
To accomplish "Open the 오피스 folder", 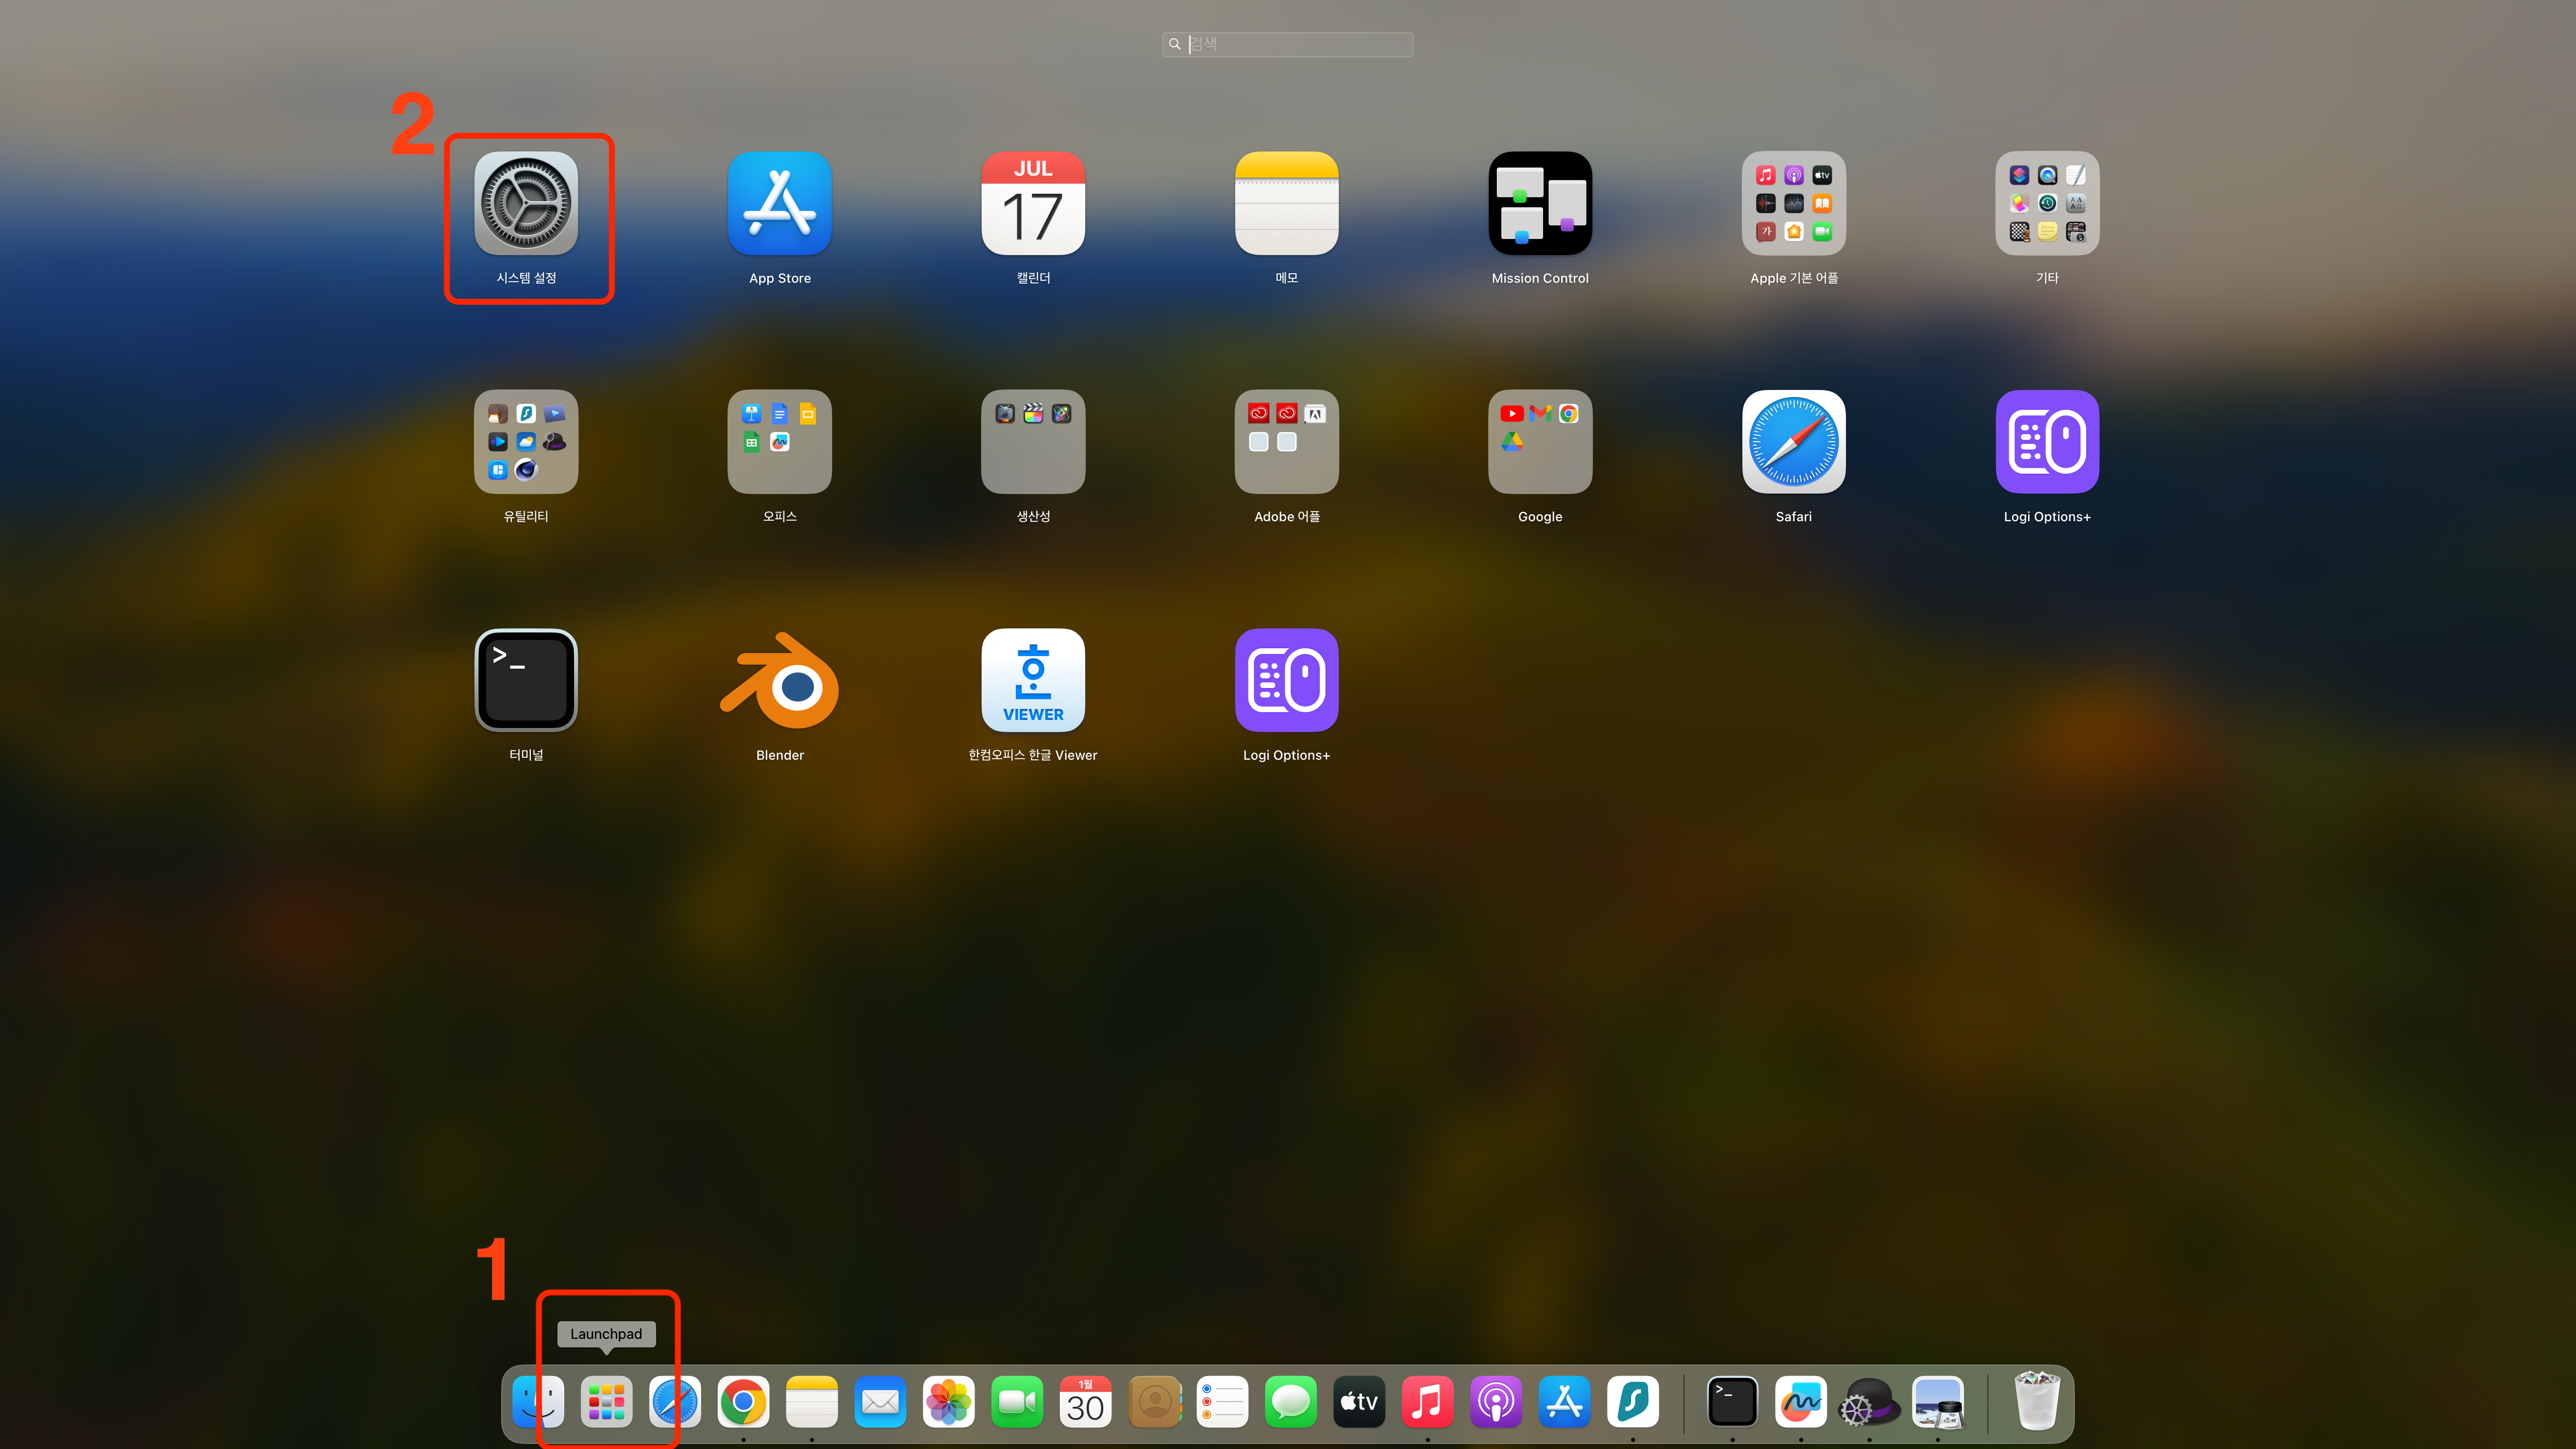I will click(779, 442).
